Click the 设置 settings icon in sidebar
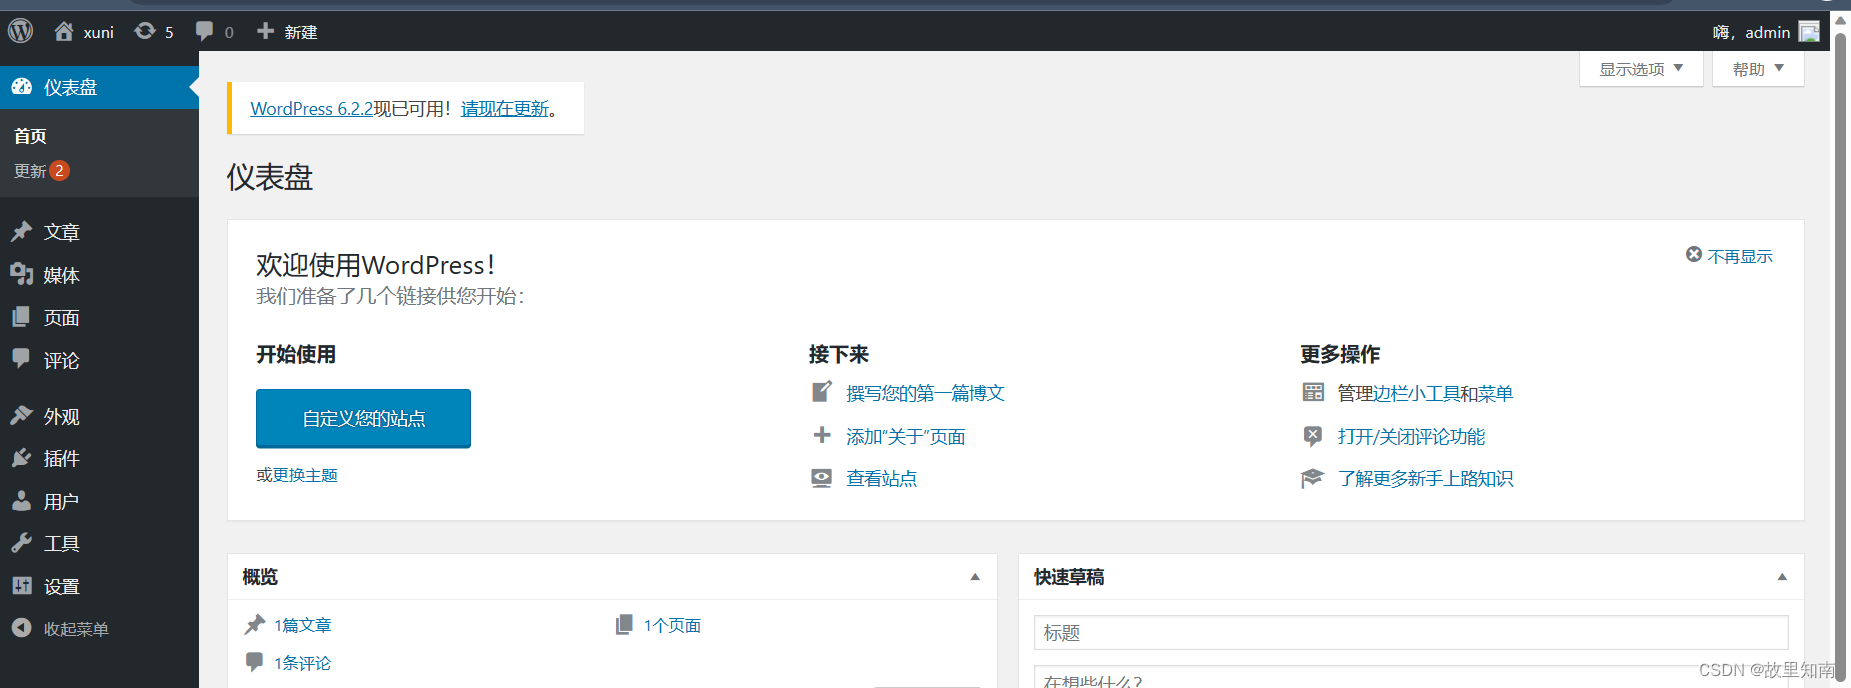The image size is (1851, 688). [x=22, y=586]
